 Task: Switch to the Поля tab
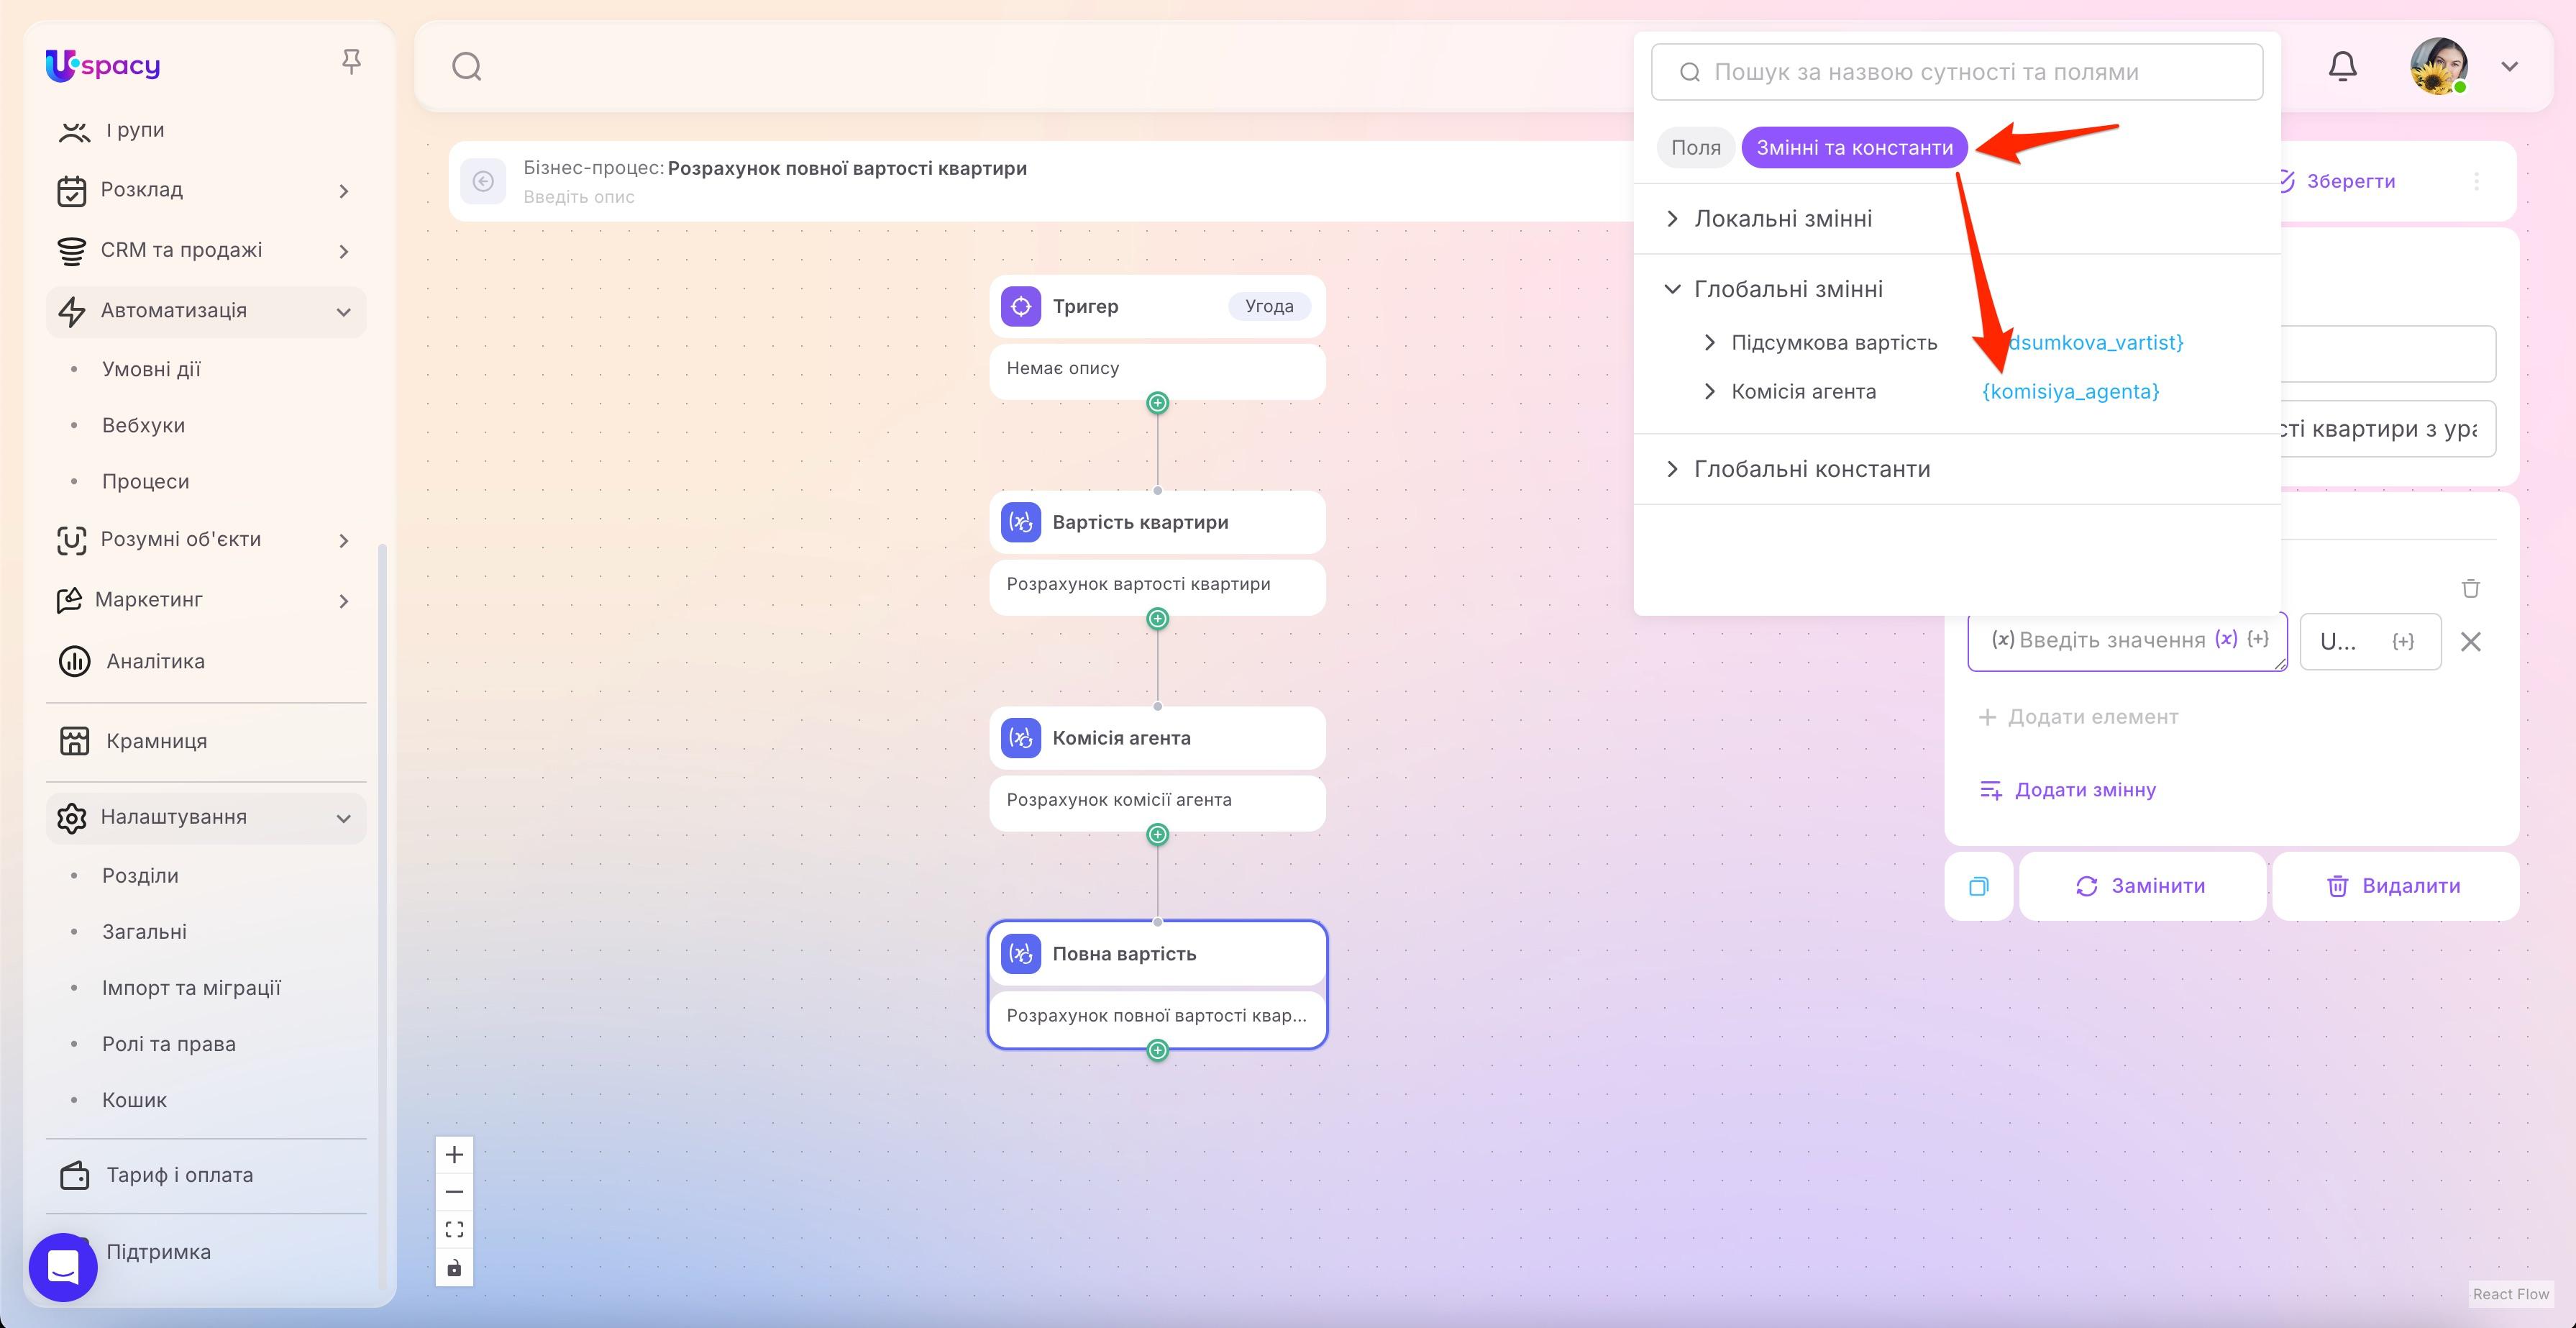(1696, 148)
